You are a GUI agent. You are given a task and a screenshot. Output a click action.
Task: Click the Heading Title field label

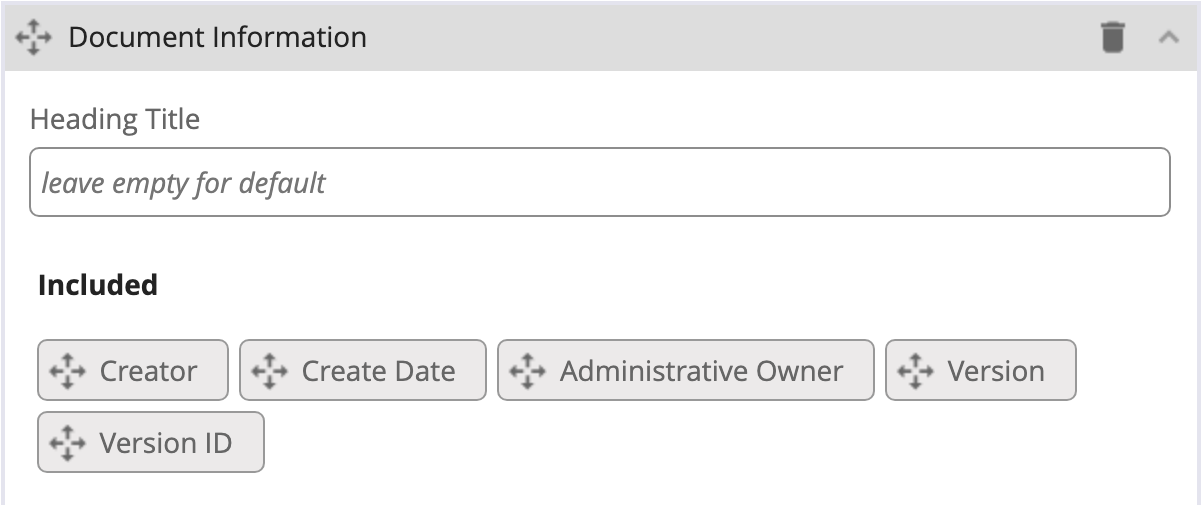pos(115,120)
